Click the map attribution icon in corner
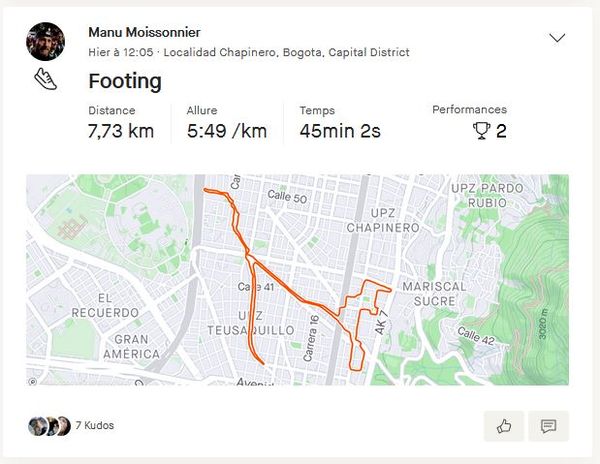Screen dimensions: 600x464 click(33, 380)
